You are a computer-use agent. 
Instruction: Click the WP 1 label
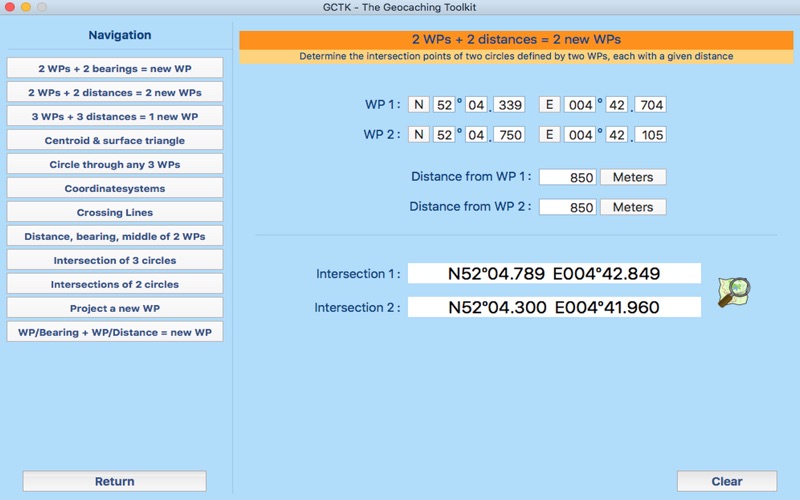click(x=382, y=105)
